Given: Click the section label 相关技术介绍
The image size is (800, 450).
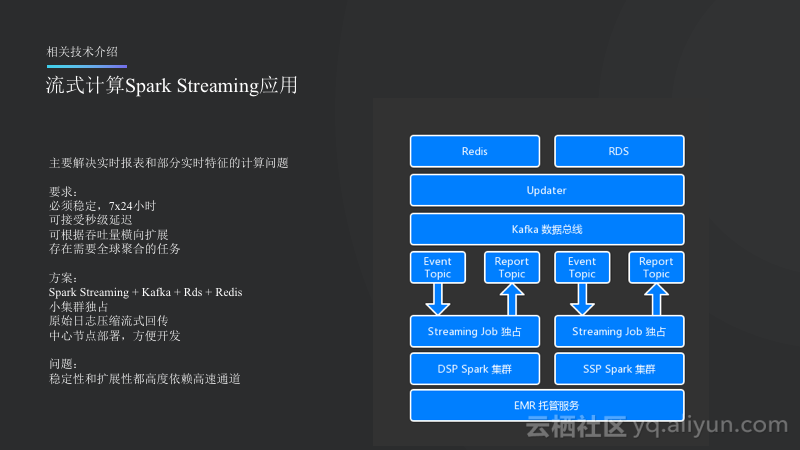Looking at the screenshot, I should pos(82,52).
